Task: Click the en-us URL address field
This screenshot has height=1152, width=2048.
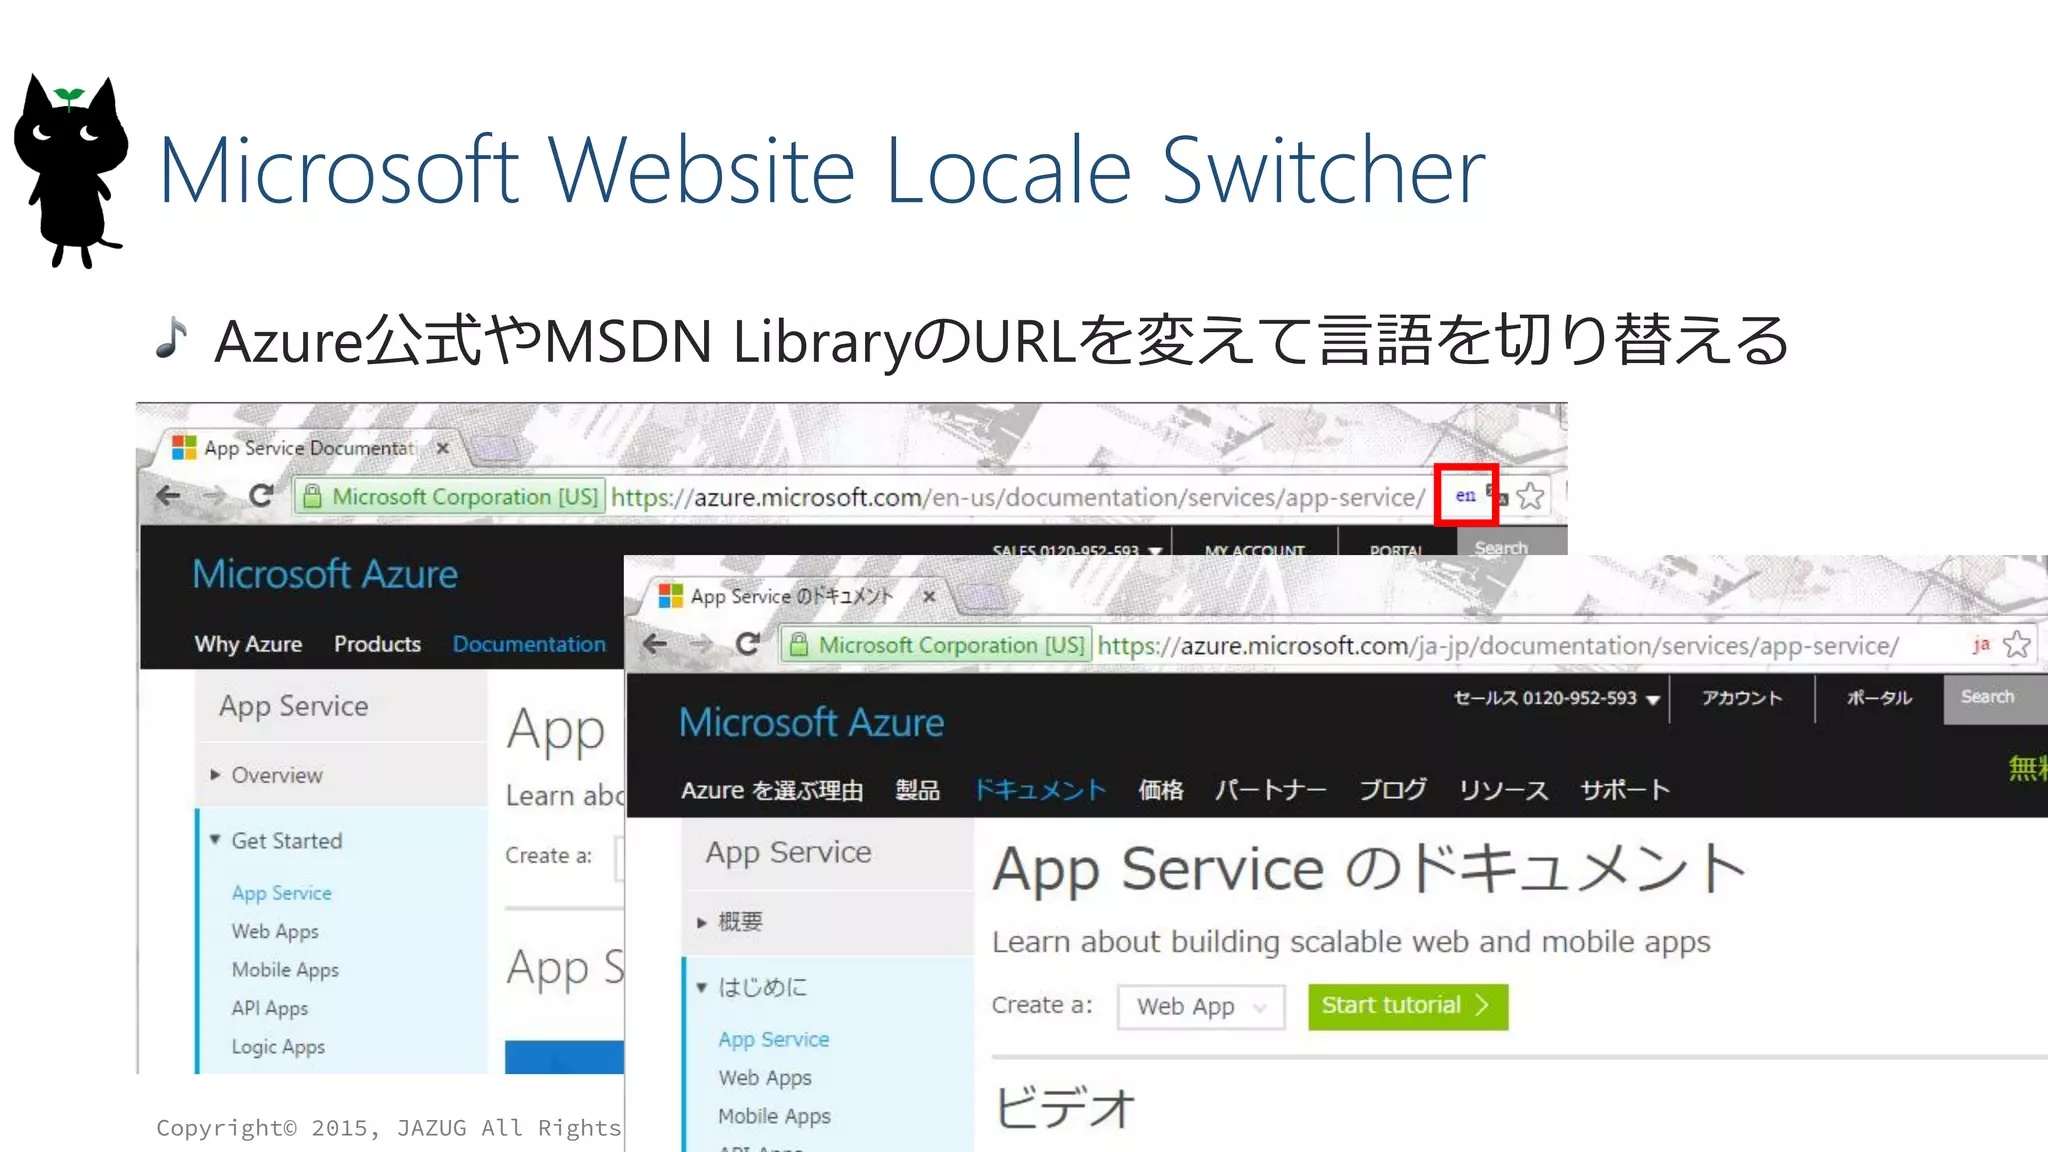Action: pyautogui.click(x=1018, y=497)
